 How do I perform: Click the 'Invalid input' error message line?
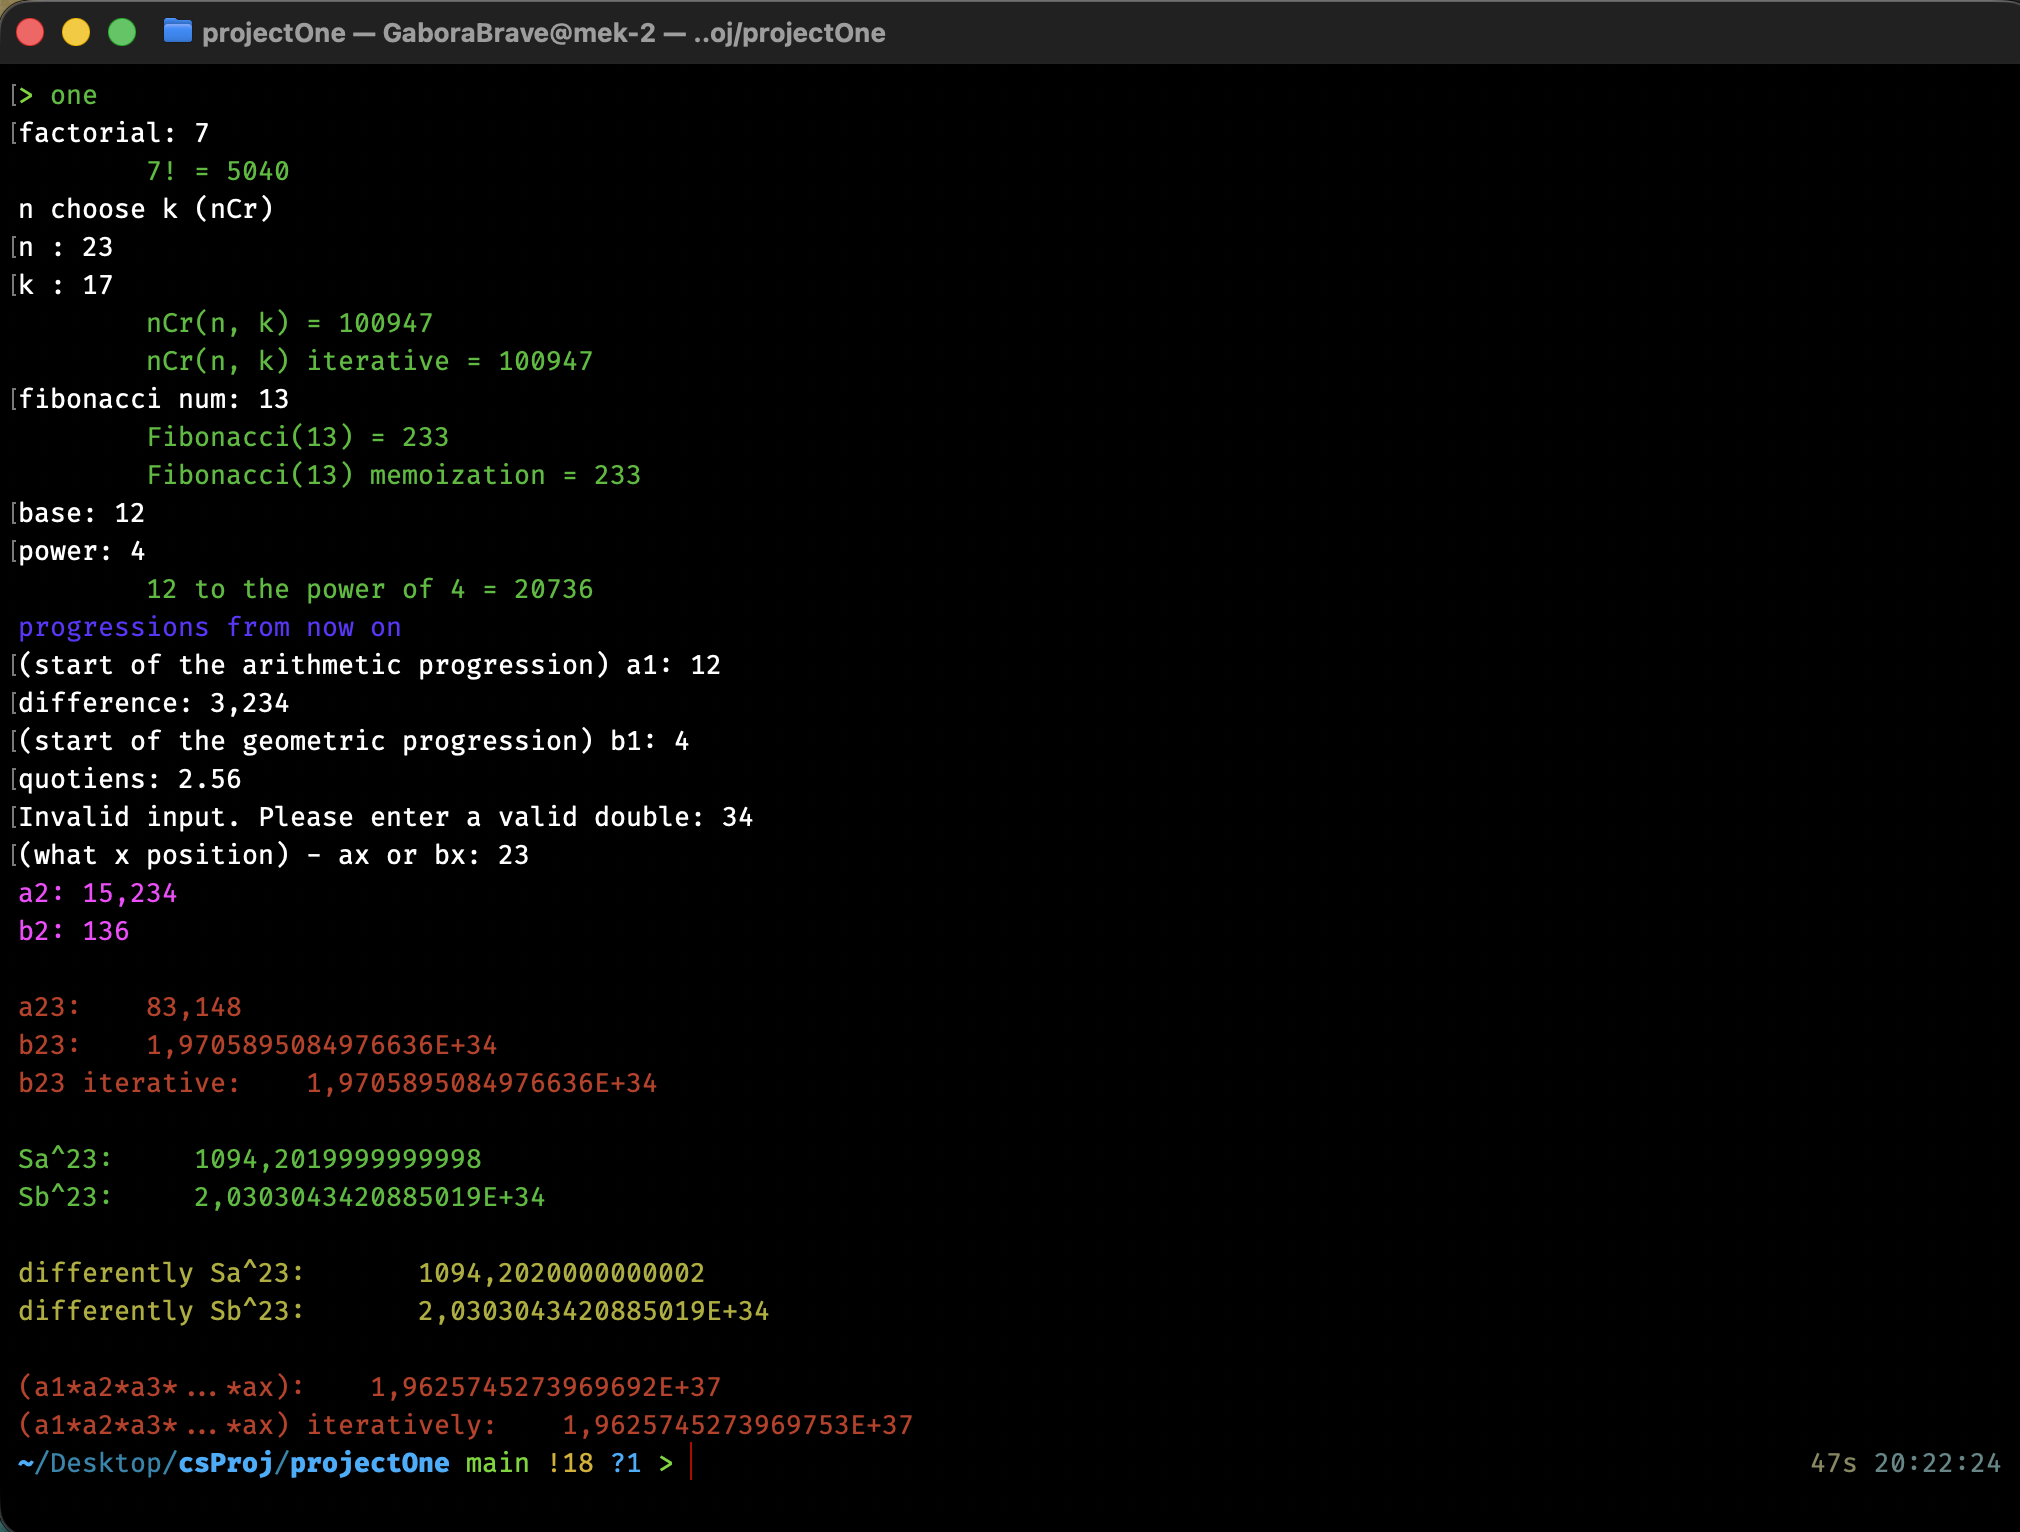[x=385, y=817]
